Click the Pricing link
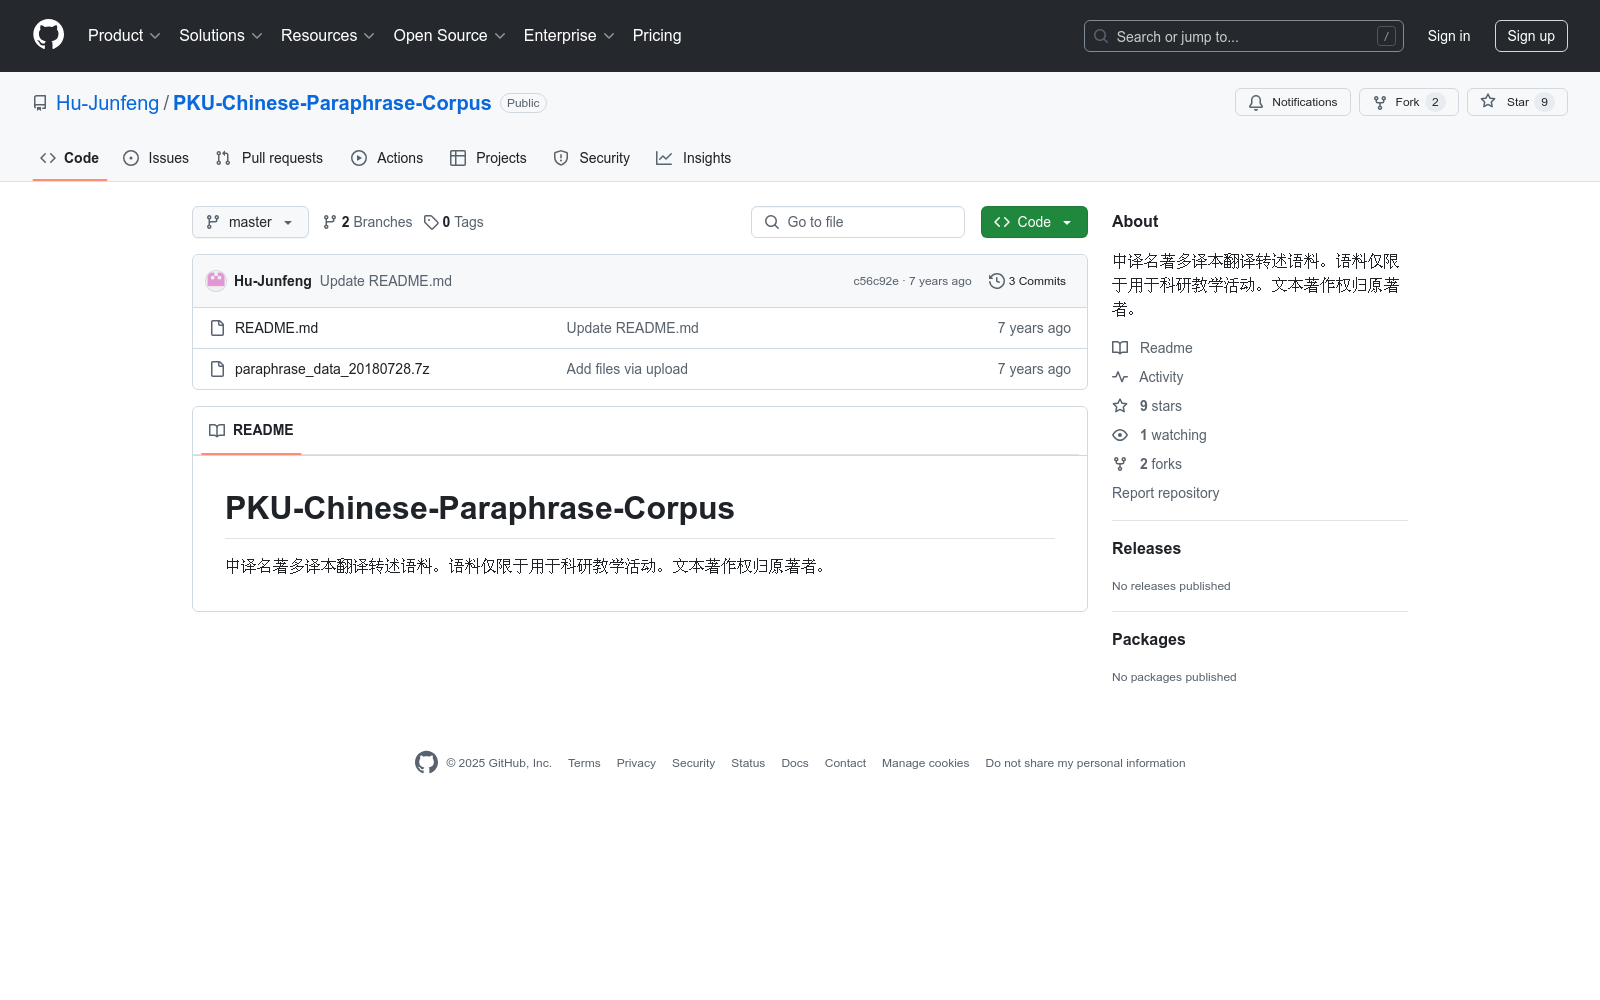1600x1000 pixels. (x=657, y=36)
